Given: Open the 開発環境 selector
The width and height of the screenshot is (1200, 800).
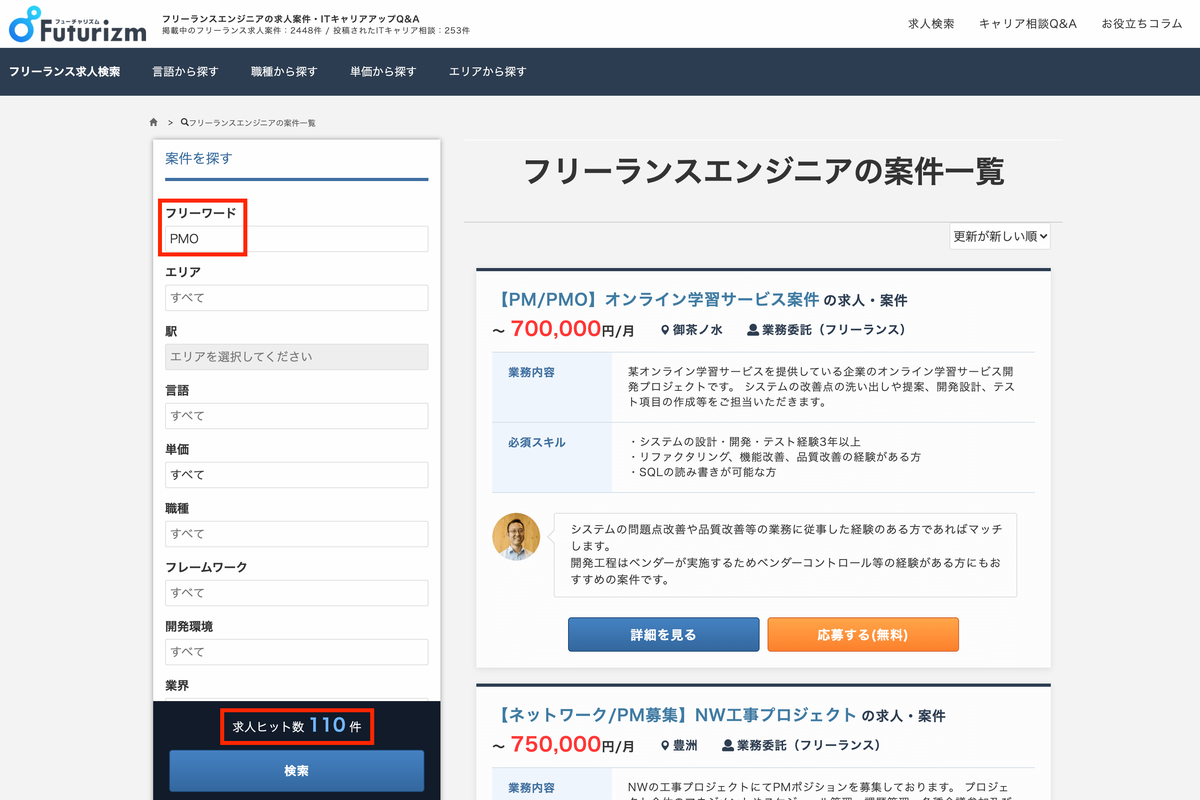Looking at the screenshot, I should [297, 652].
